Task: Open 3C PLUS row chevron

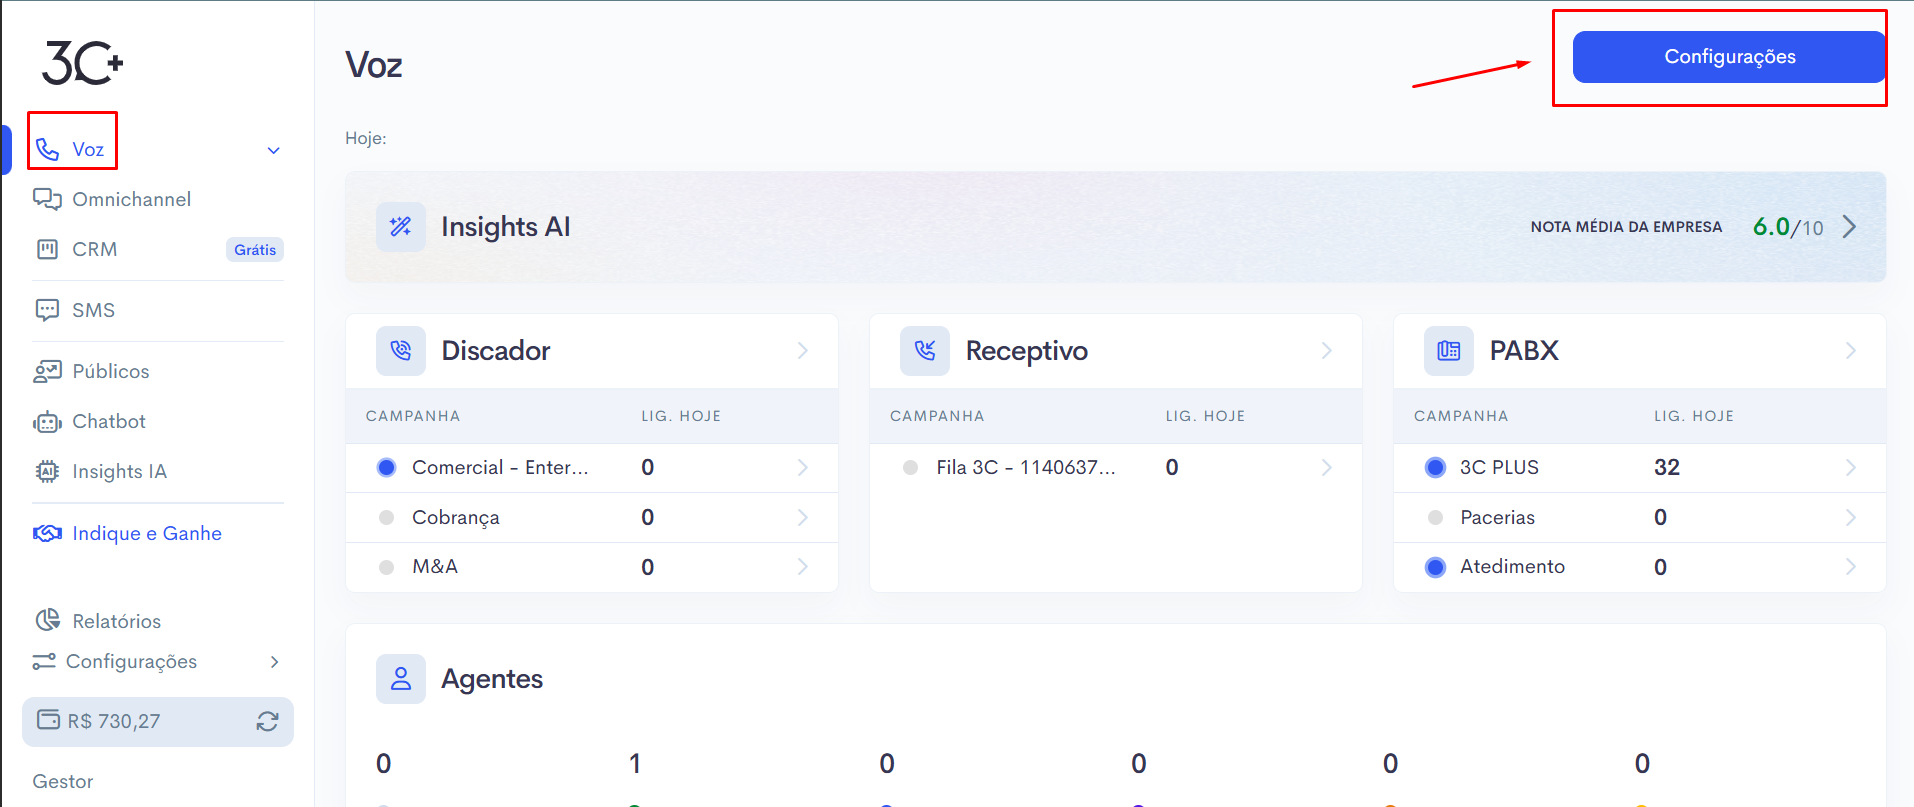Action: click(1851, 467)
